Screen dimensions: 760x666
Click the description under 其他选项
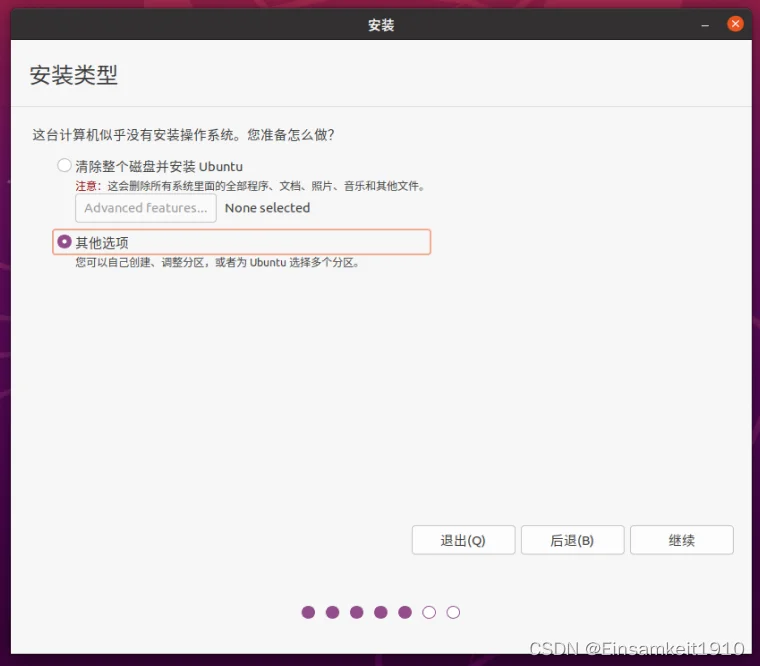coord(217,263)
